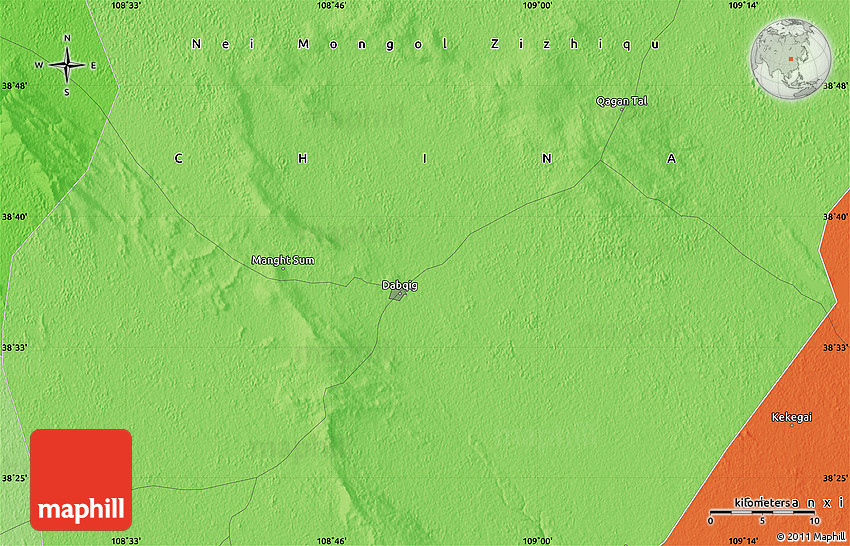850x546 pixels.
Task: Select the red location dot on the globe
Action: (790, 57)
